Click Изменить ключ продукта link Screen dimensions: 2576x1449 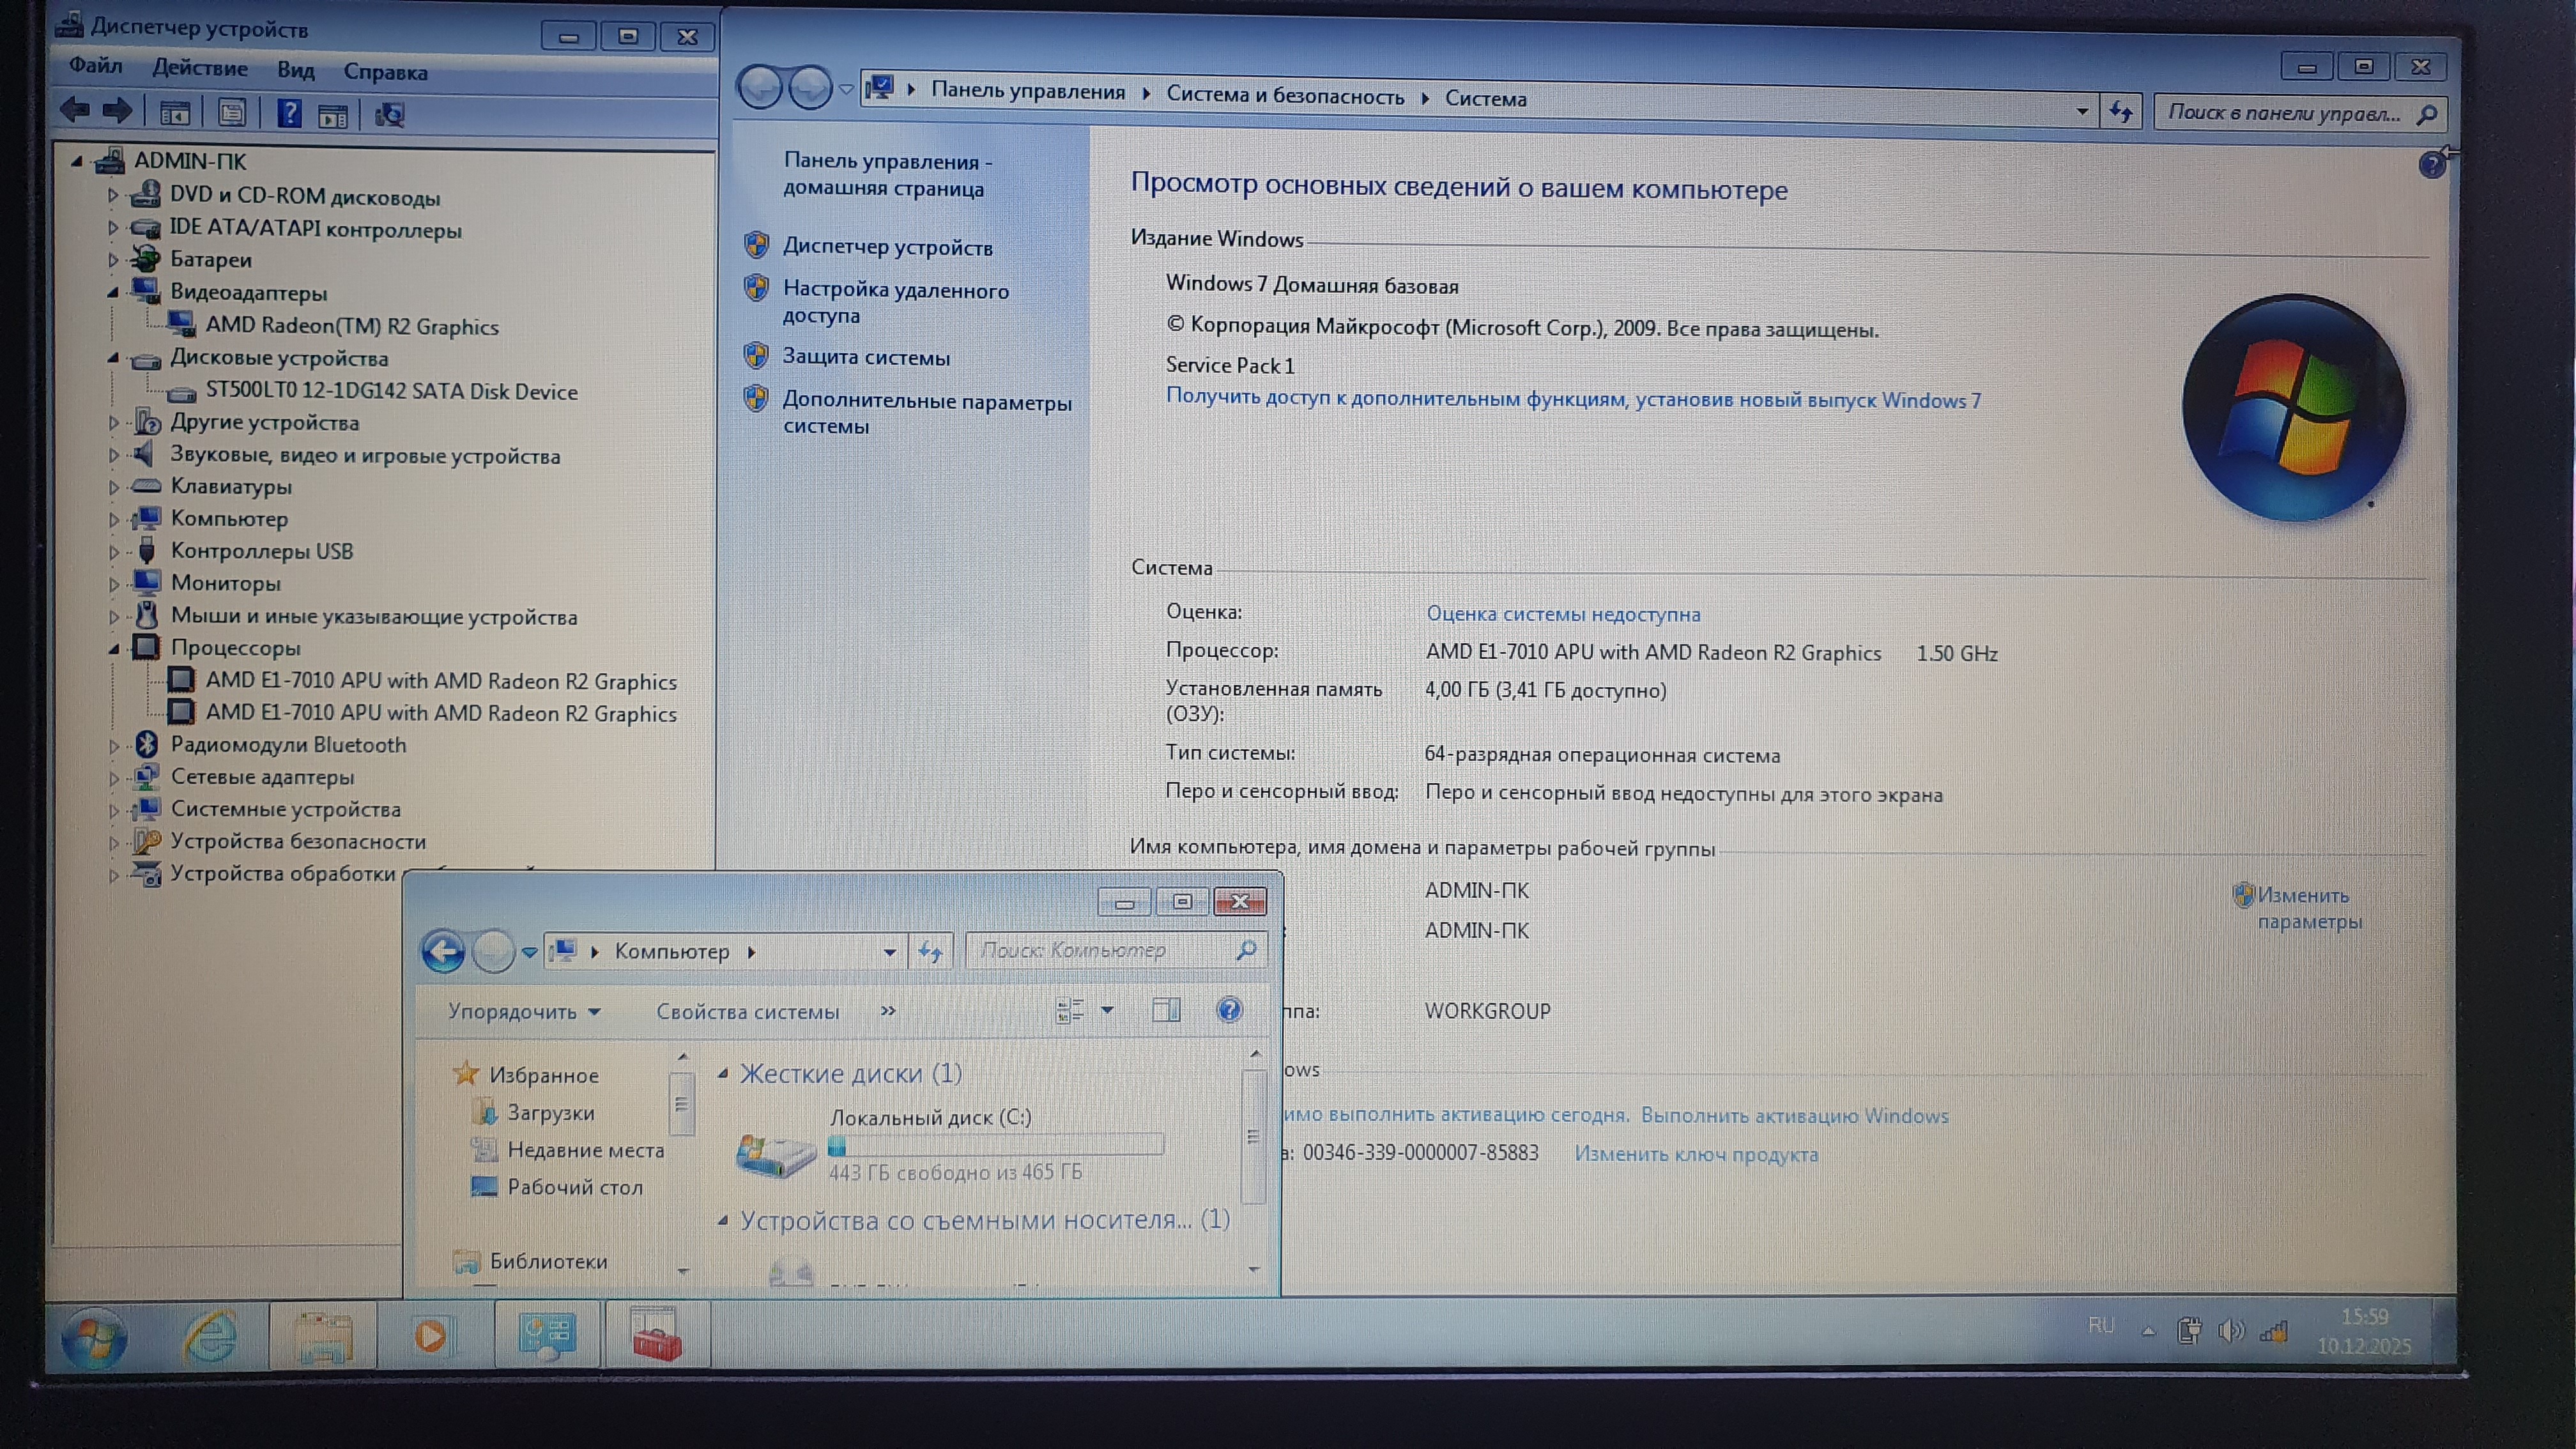coord(1696,1154)
